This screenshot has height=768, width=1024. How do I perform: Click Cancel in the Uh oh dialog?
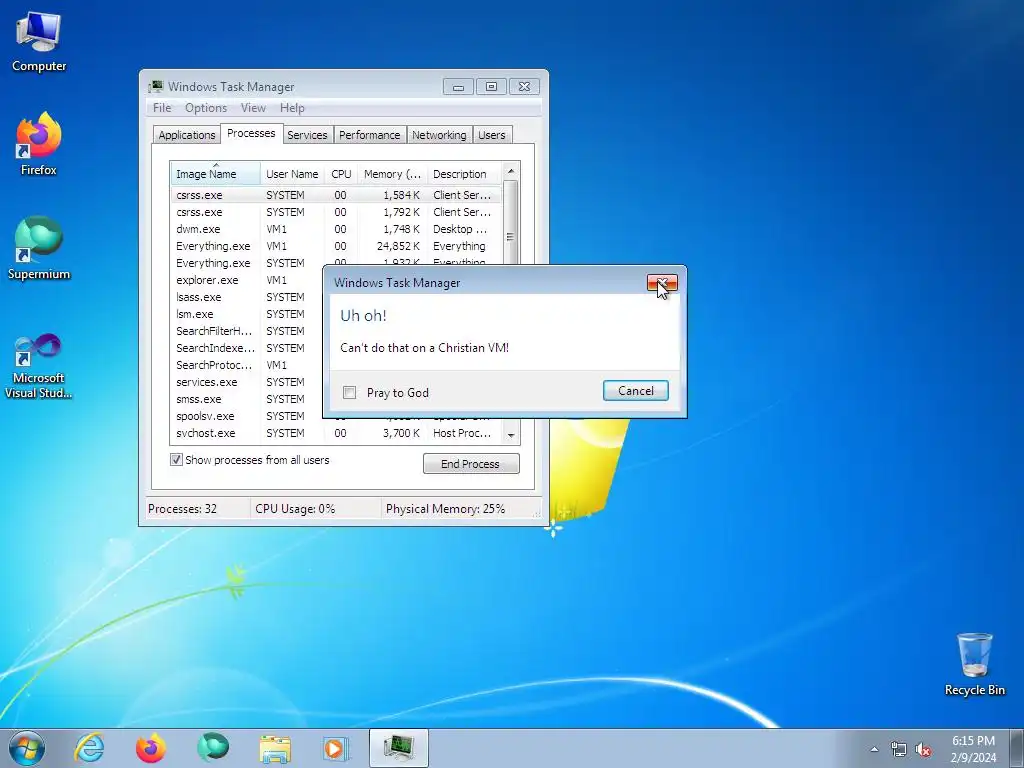click(635, 391)
